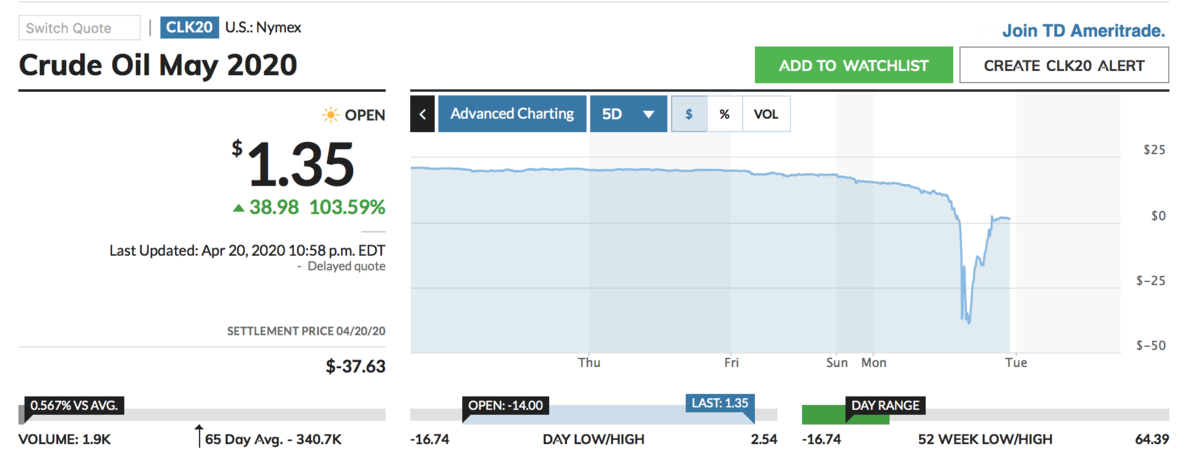
Task: Click the $-25 price axis label
Action: tap(1151, 281)
